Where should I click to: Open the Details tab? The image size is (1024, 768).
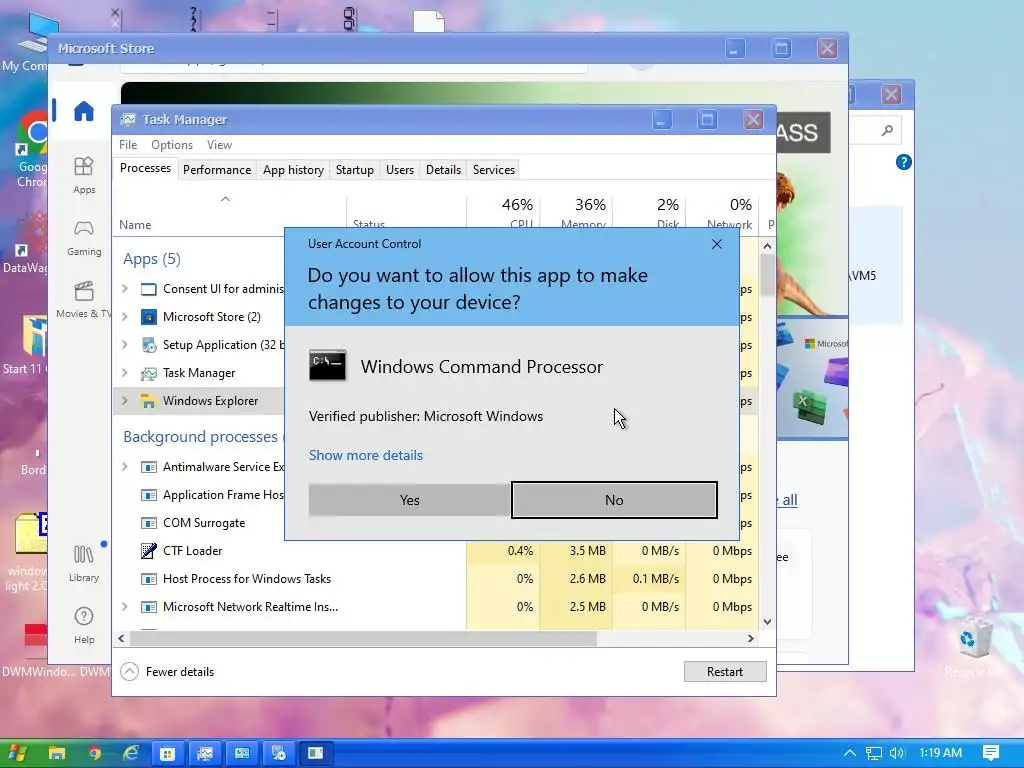443,170
